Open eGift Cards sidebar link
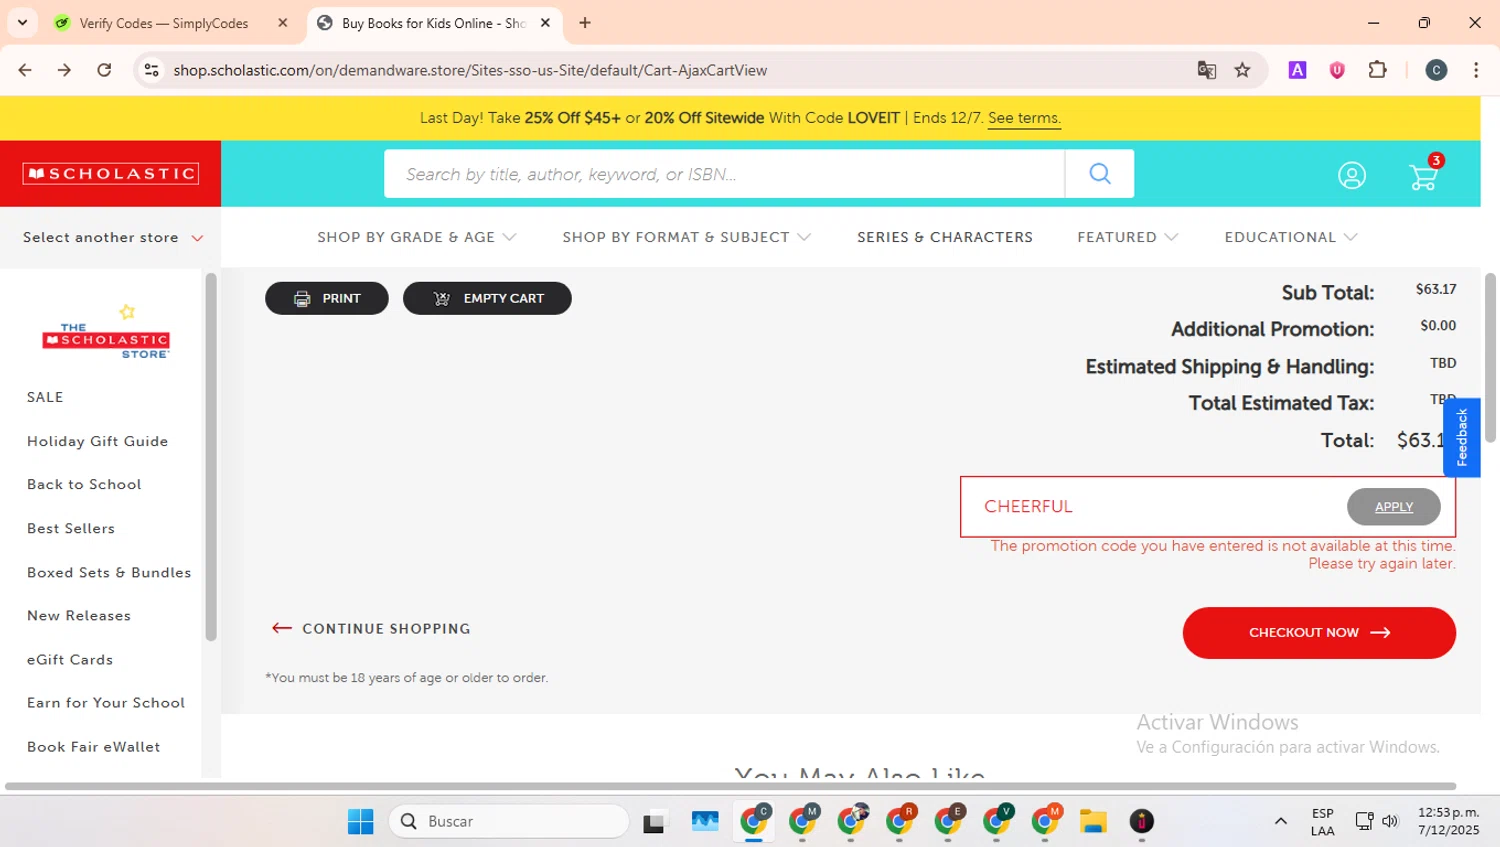This screenshot has height=847, width=1500. coord(70,660)
